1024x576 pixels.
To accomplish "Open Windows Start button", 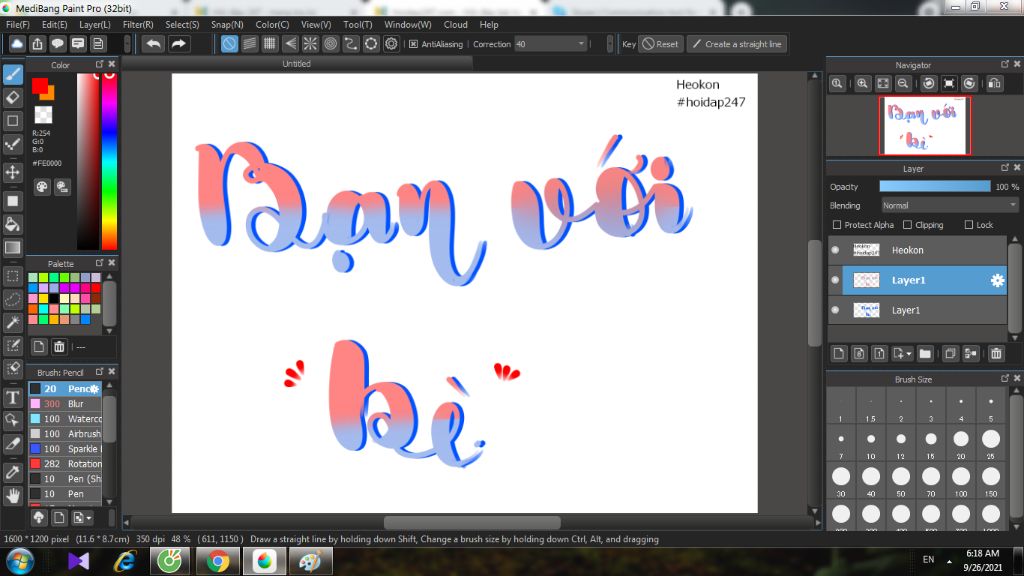I will click(x=19, y=562).
